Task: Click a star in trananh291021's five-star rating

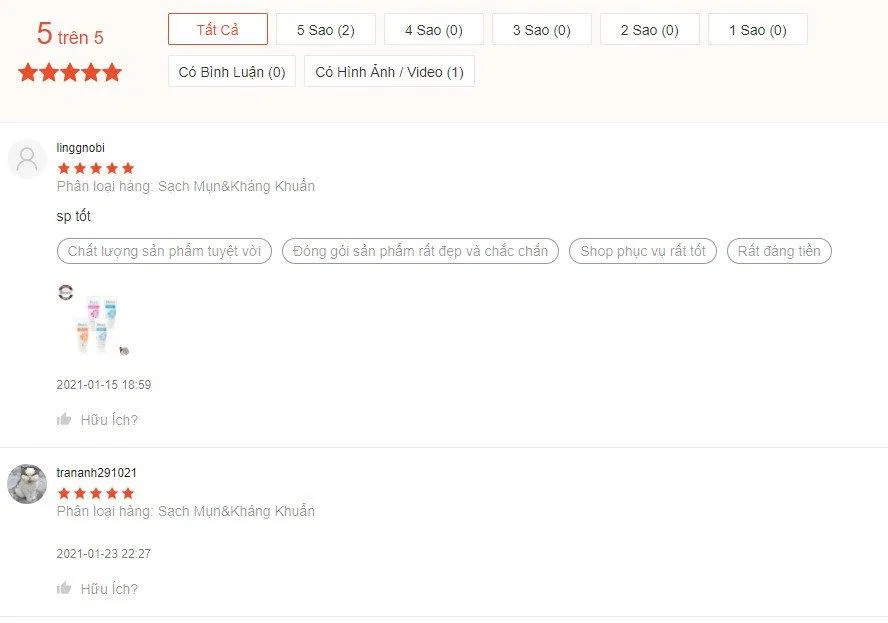Action: coord(94,493)
